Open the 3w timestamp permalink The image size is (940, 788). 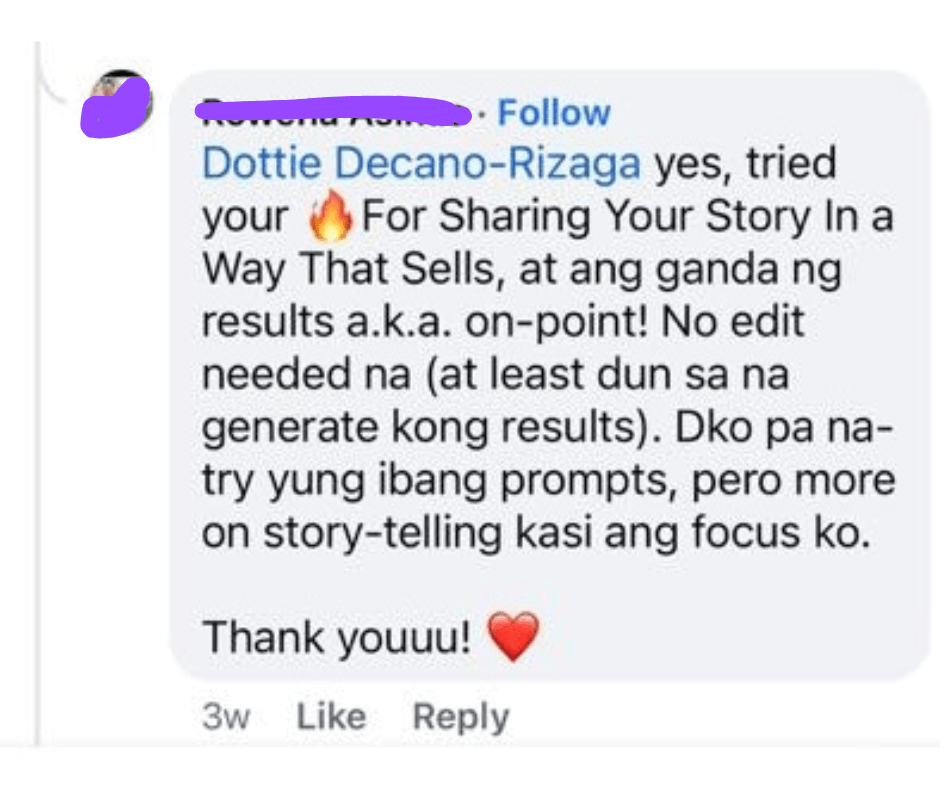coord(226,716)
